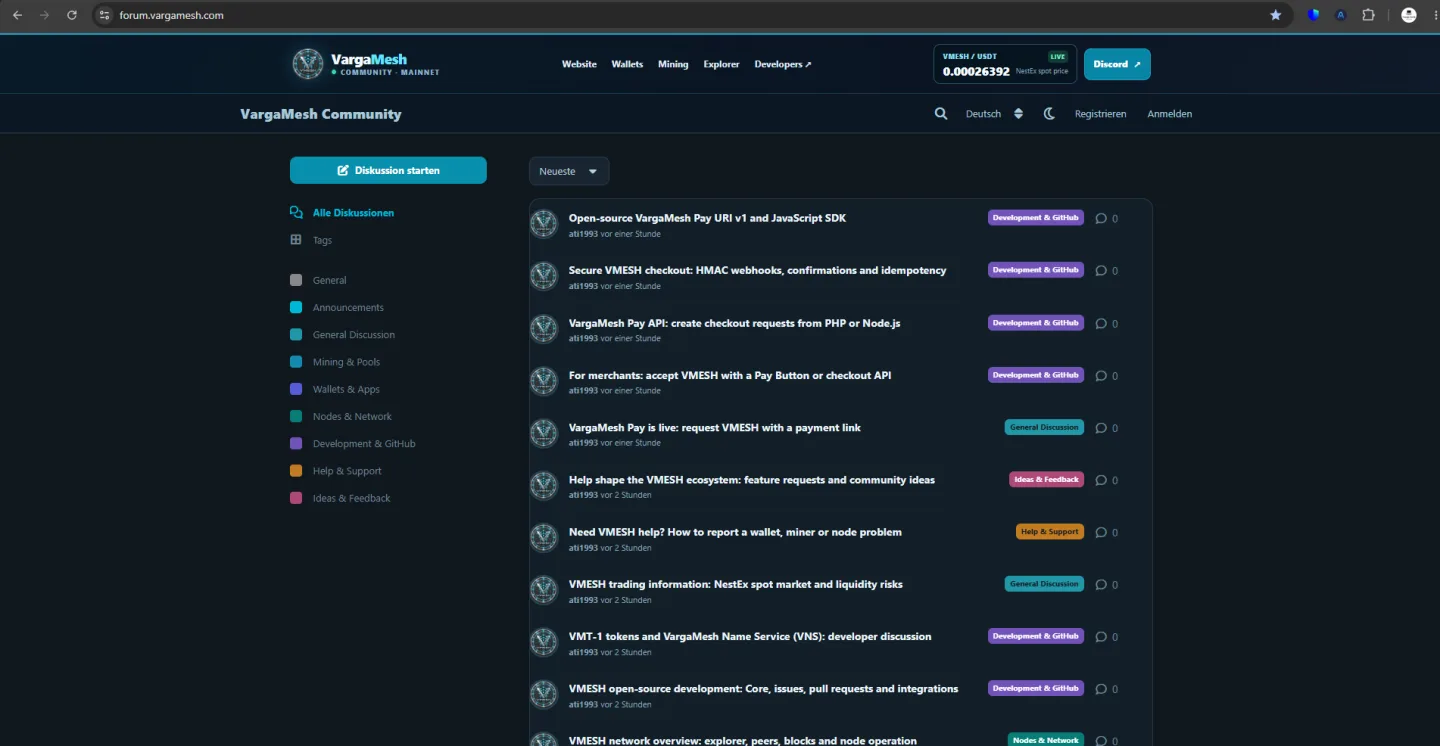Open the Wallets nav item
This screenshot has width=1440, height=746.
[627, 64]
